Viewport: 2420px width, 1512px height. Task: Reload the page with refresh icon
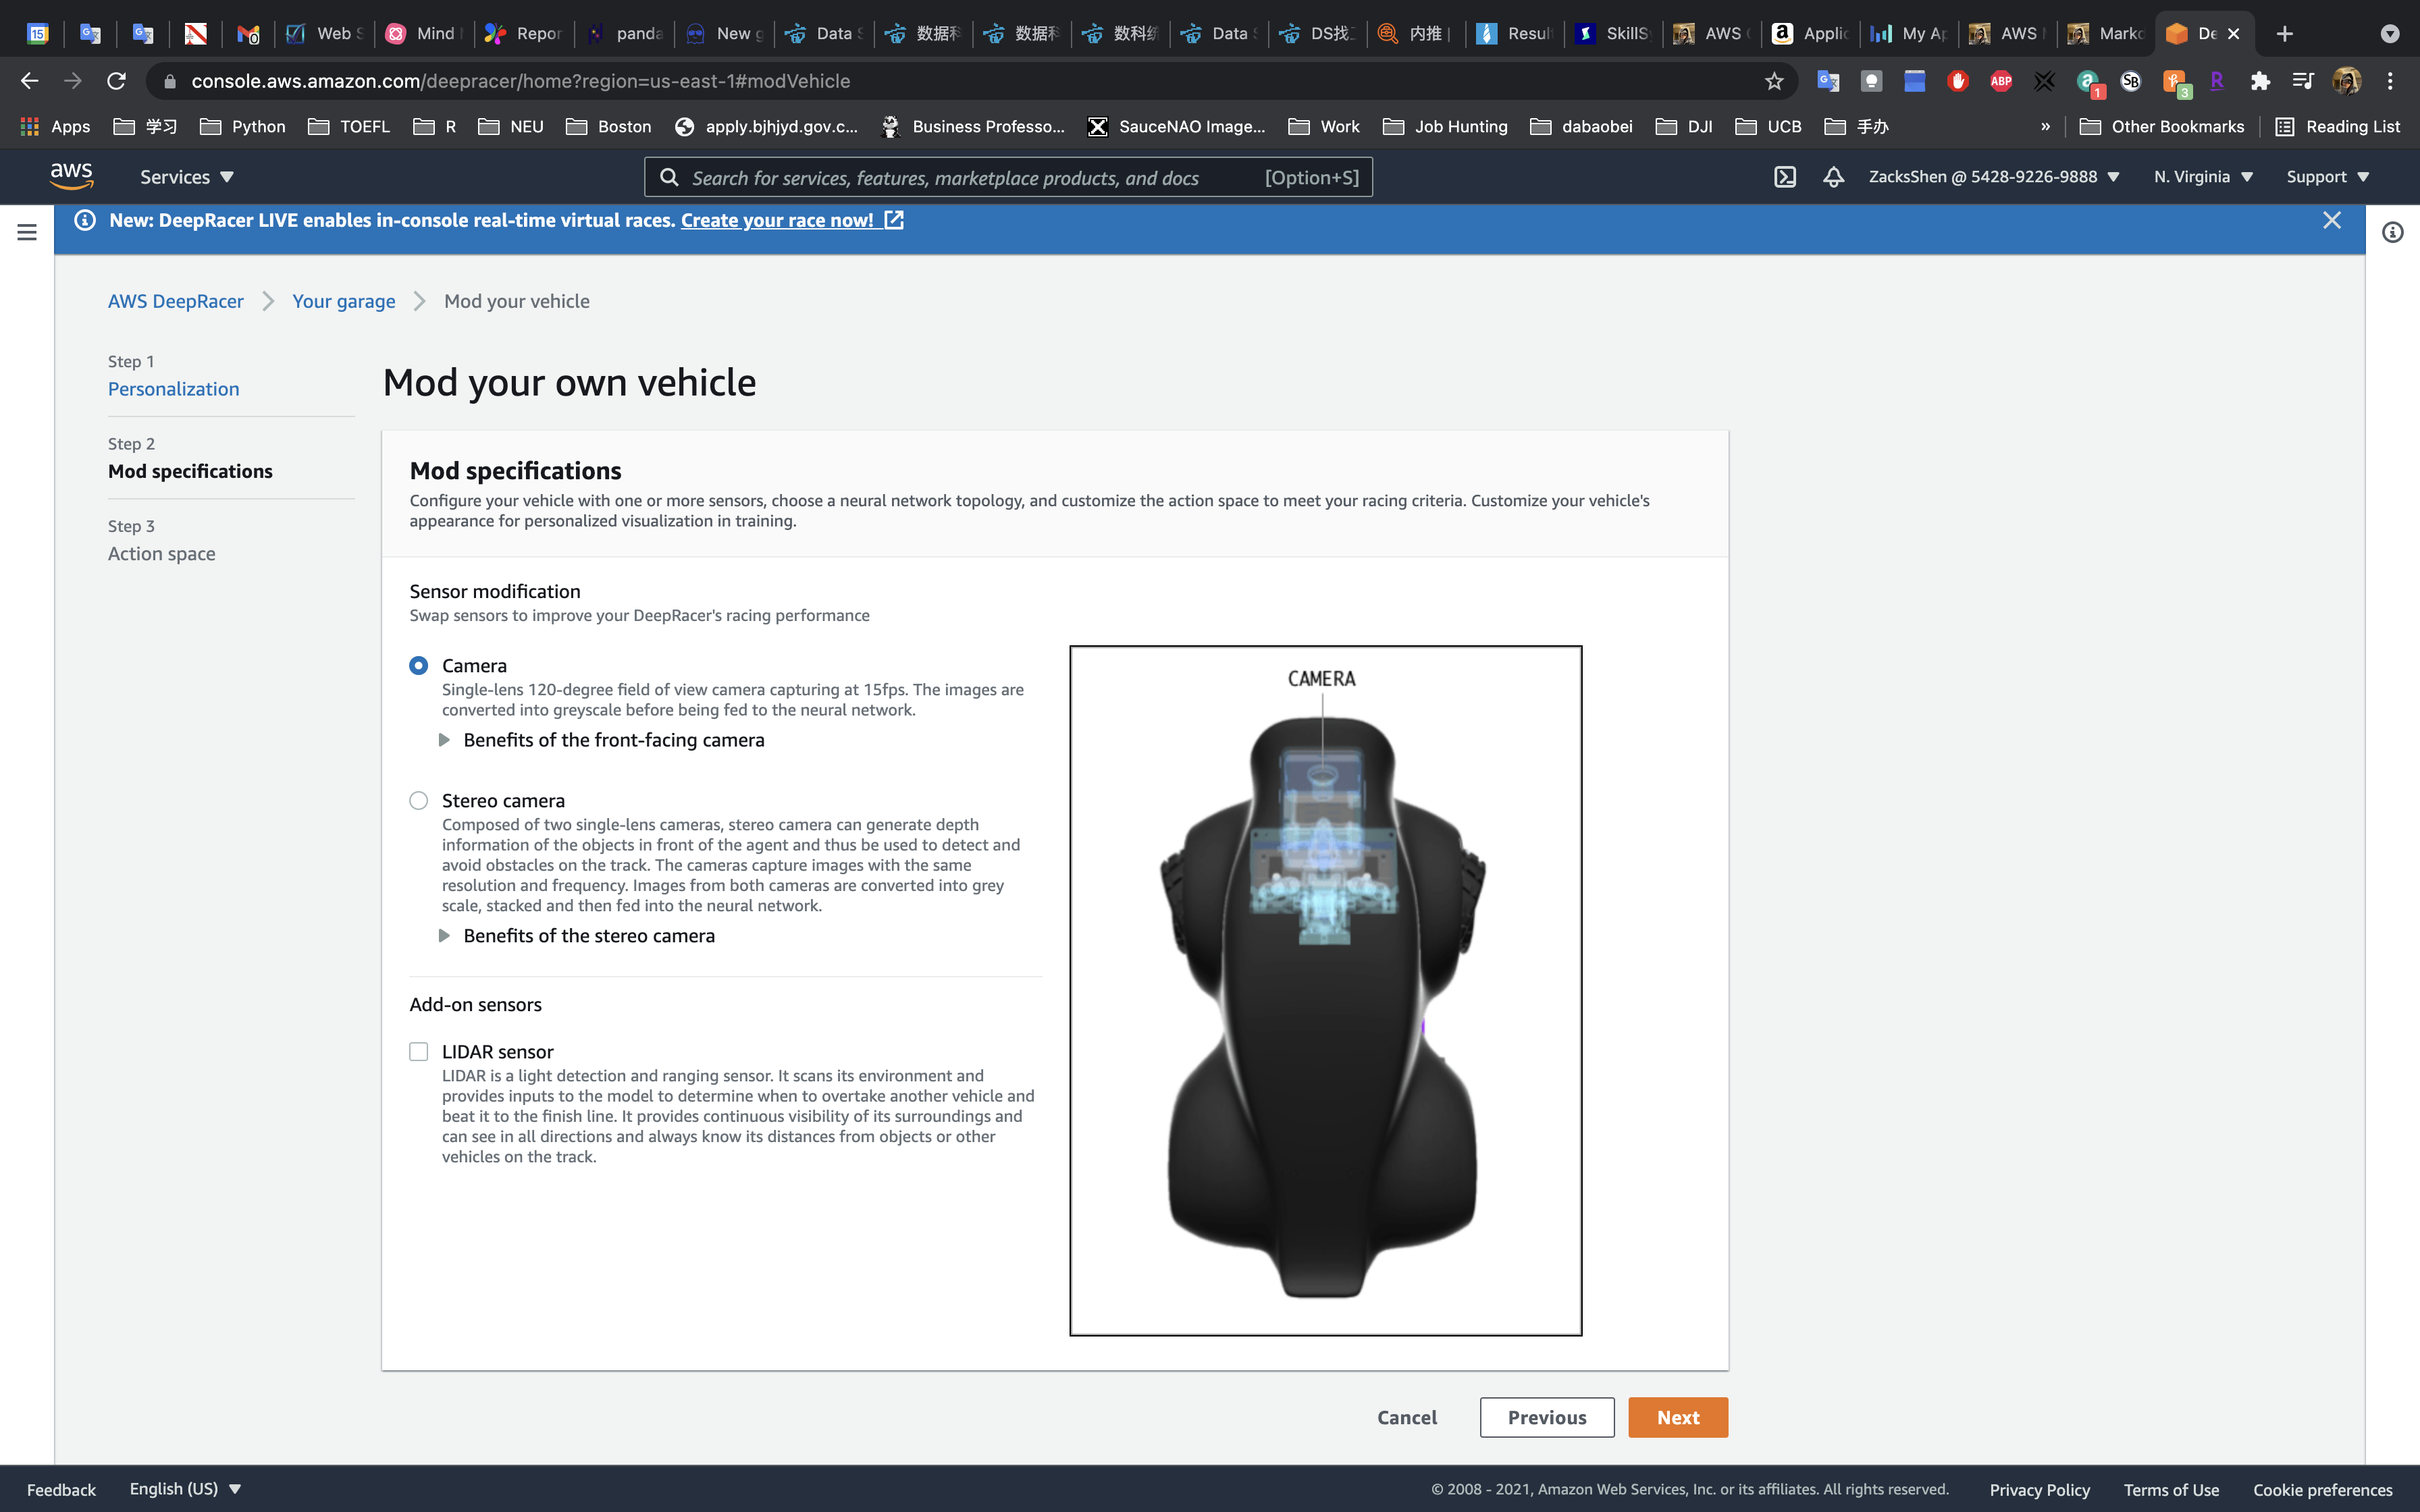[x=117, y=81]
